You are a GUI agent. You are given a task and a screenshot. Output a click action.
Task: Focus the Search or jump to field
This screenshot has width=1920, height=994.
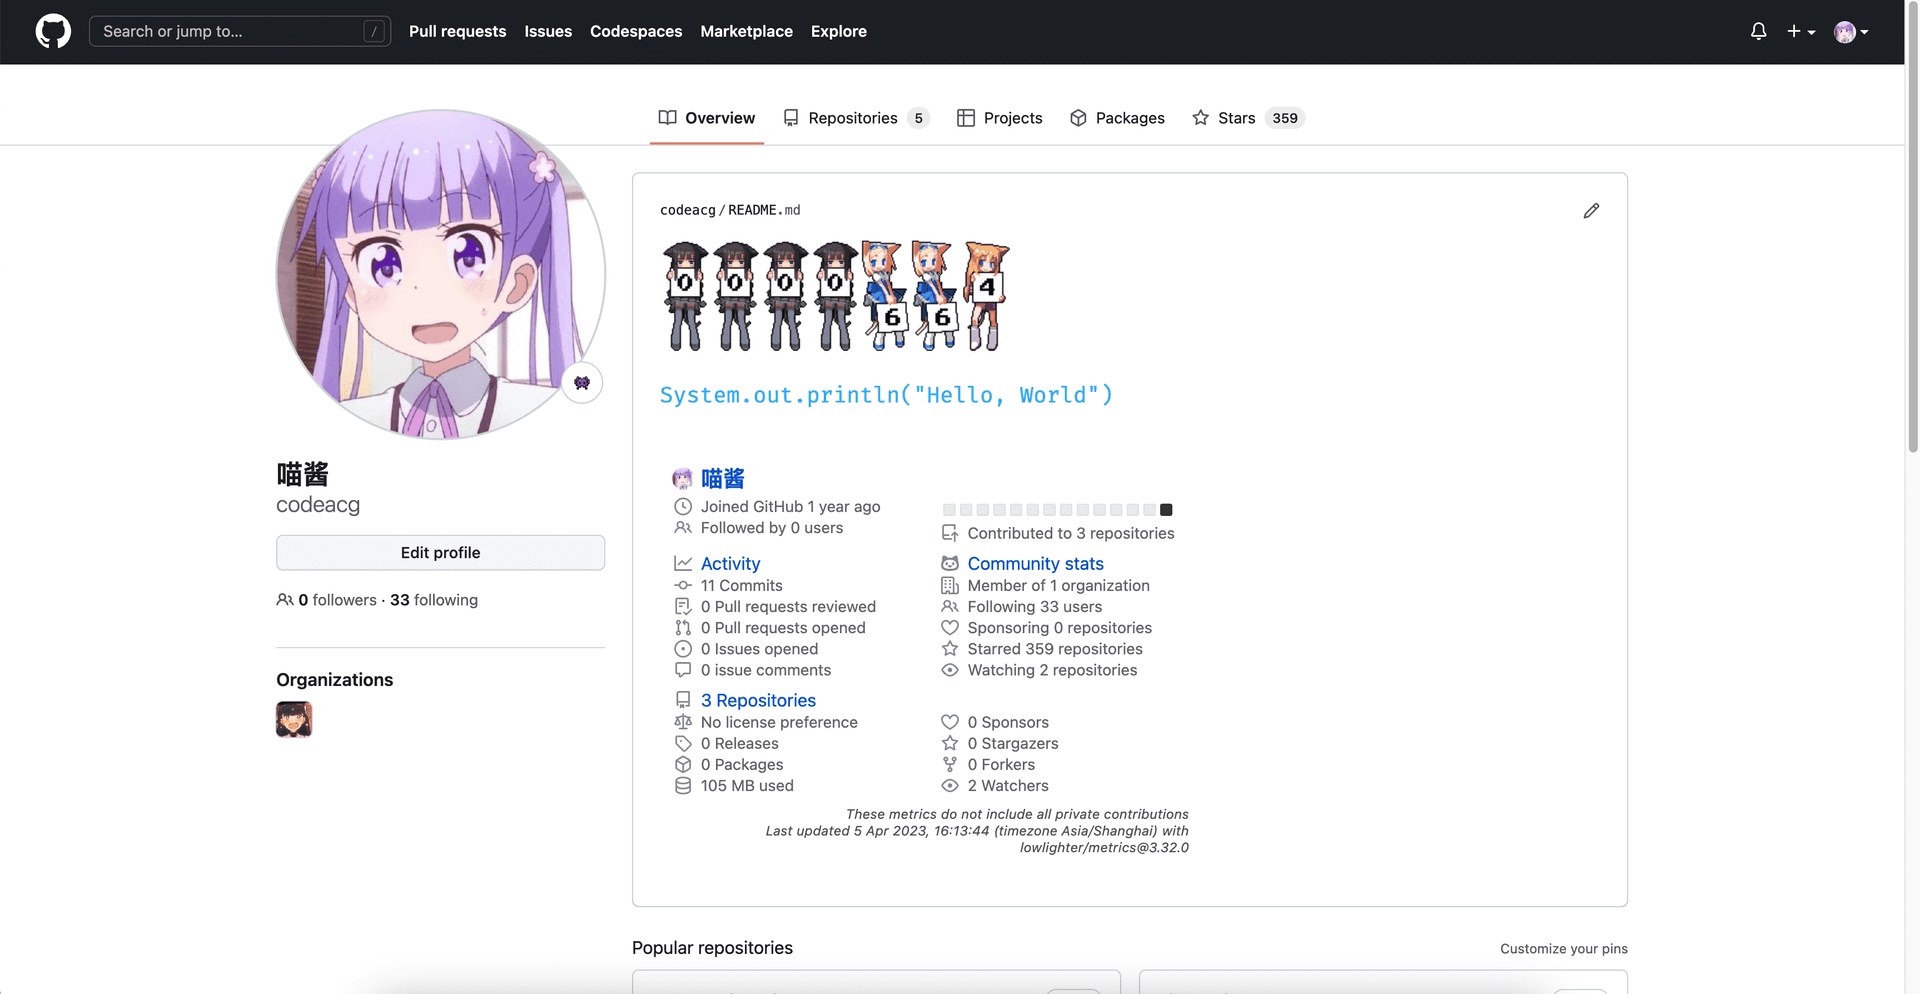[239, 31]
